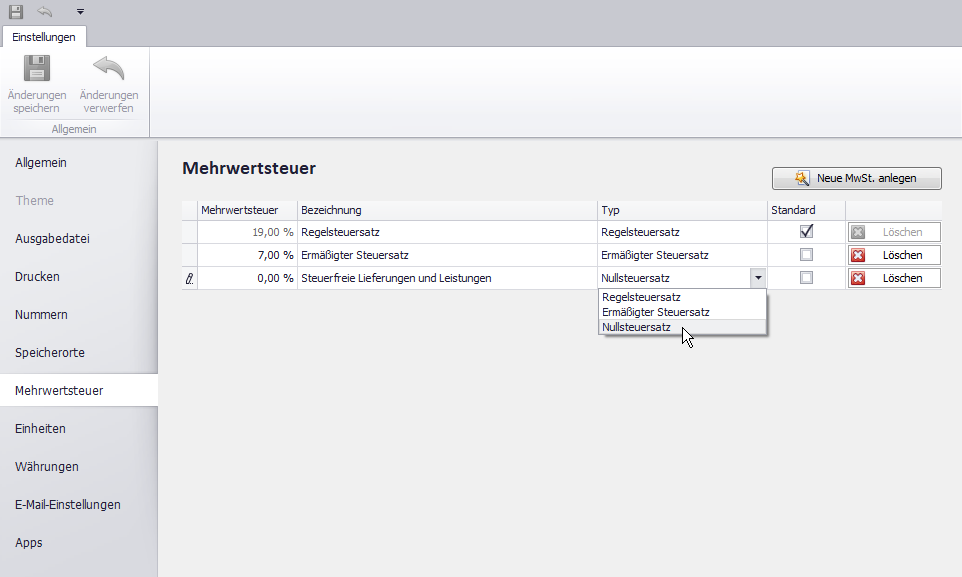The width and height of the screenshot is (962, 577).
Task: Click Ermäßigter Steuersatz Typ cell in 7% row
Action: [682, 255]
